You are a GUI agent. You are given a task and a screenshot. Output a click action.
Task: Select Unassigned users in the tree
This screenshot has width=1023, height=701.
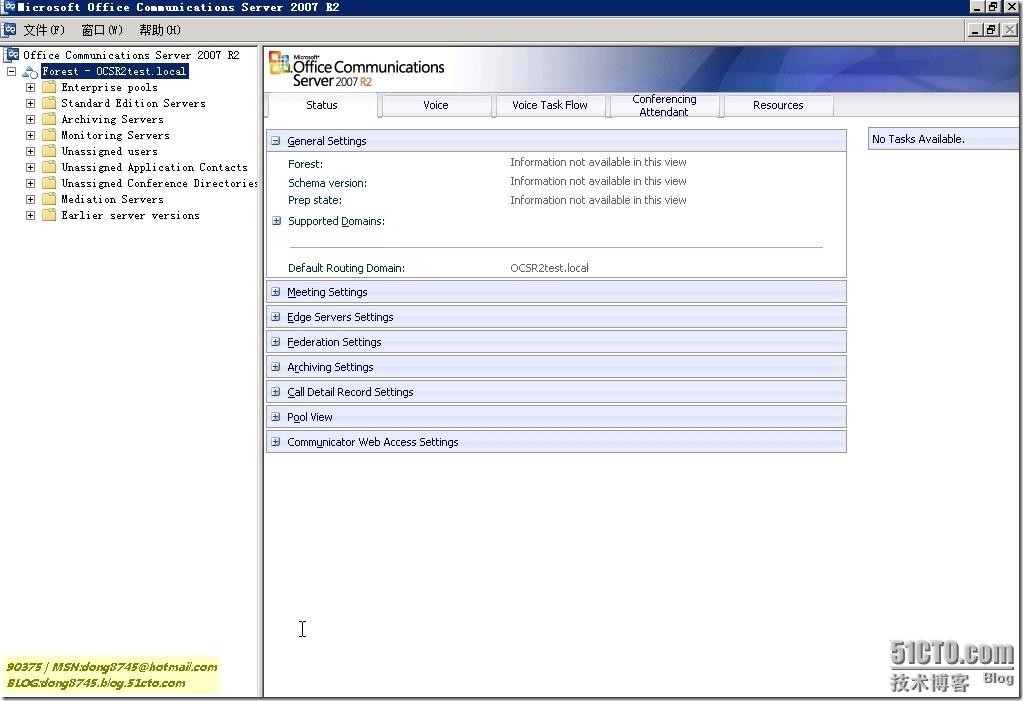110,151
